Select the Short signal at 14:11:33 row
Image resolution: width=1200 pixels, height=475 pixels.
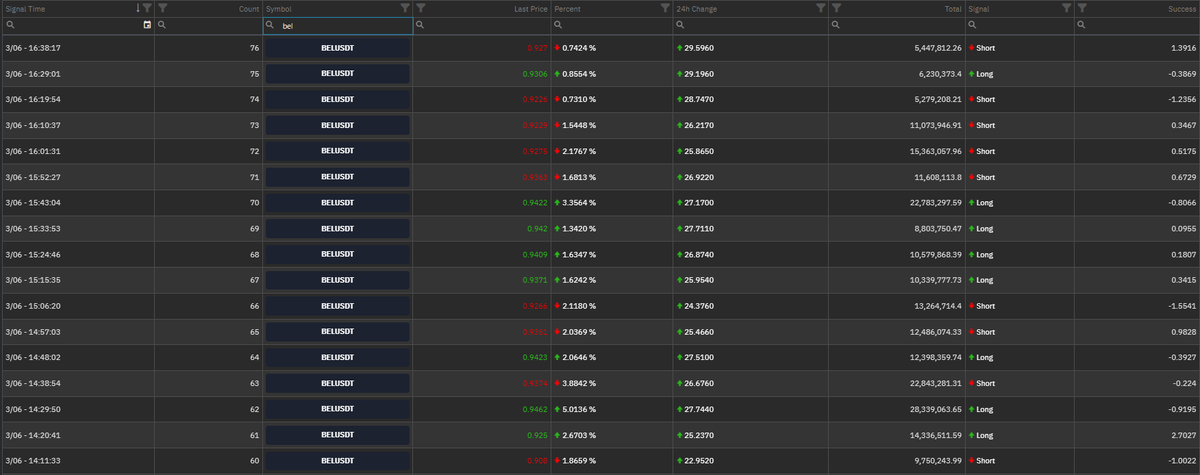(x=982, y=460)
